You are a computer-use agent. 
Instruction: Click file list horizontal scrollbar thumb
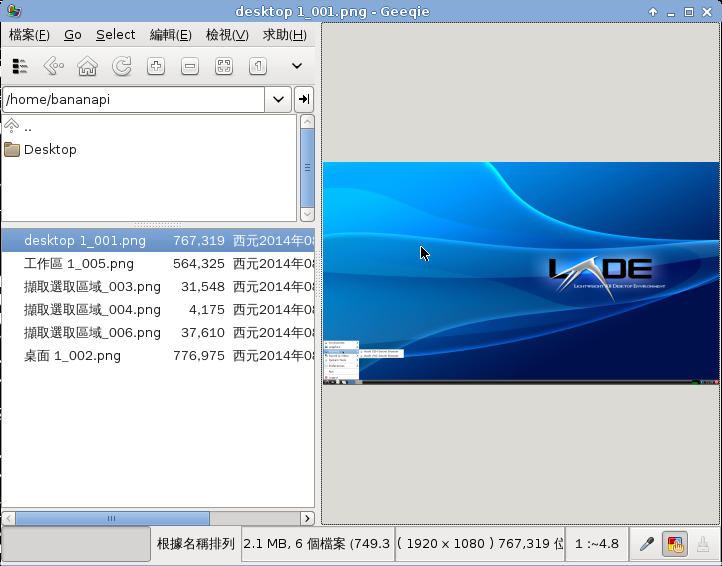pos(112,518)
